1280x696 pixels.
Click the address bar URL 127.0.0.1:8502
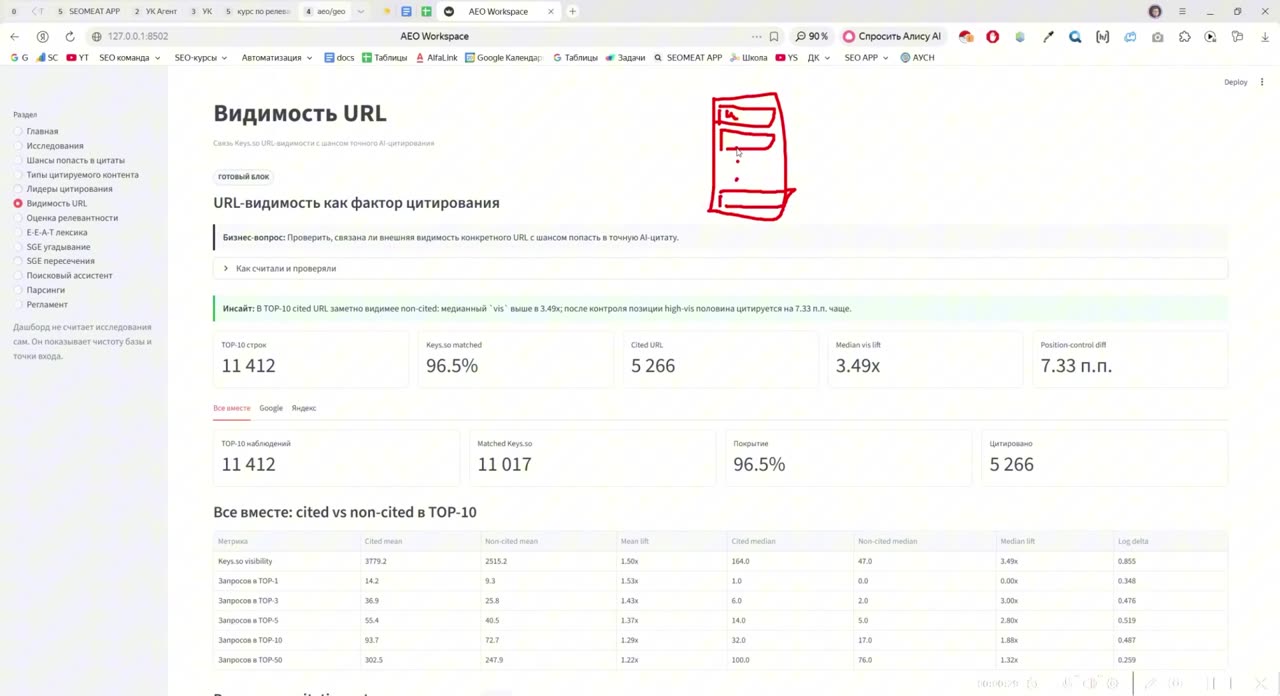[x=138, y=36]
